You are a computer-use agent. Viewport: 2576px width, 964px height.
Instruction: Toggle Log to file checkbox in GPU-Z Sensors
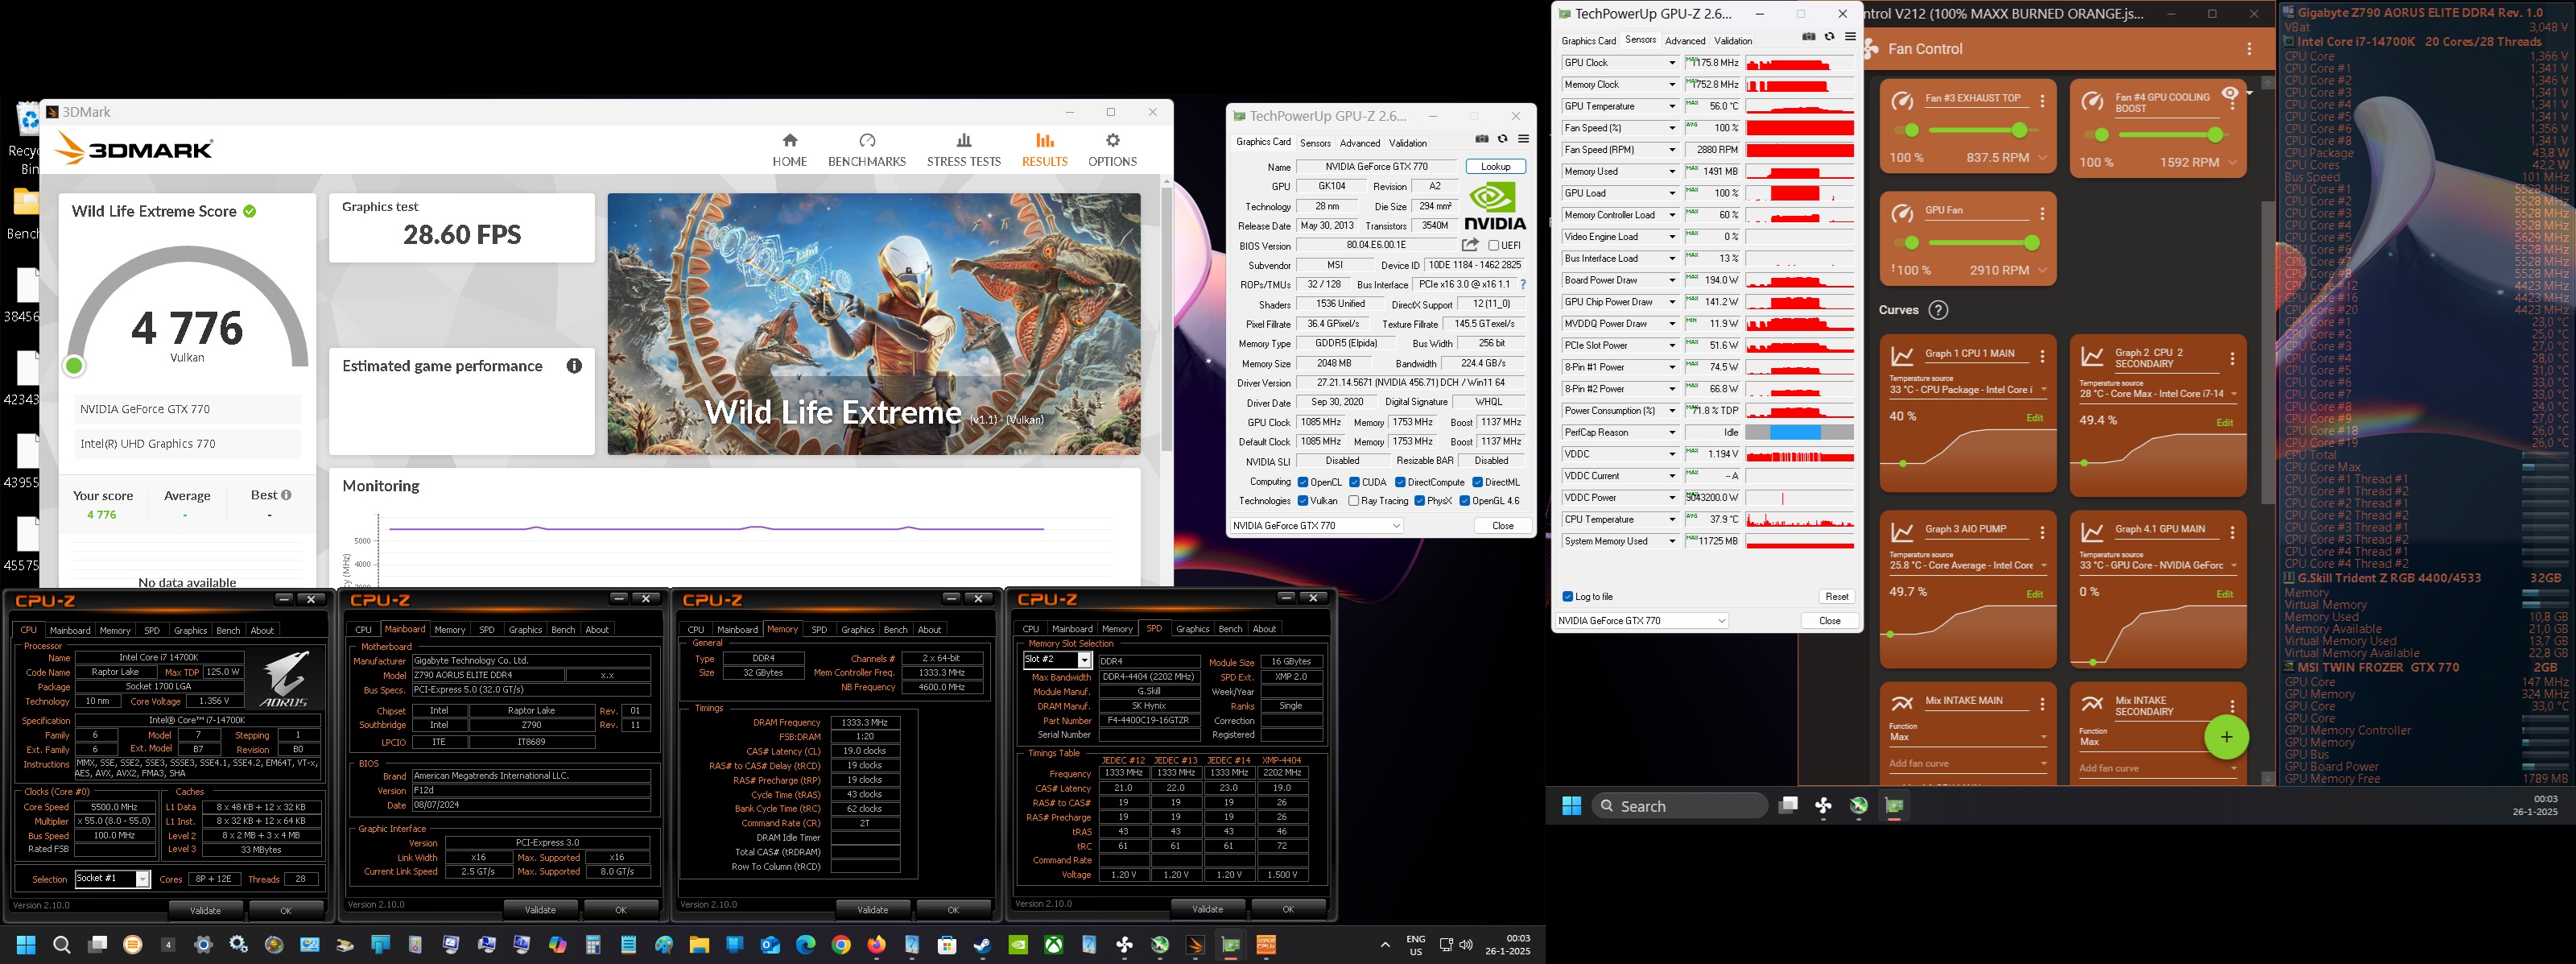[x=1567, y=597]
